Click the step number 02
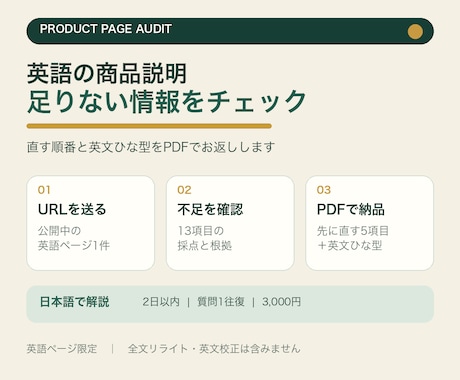 [x=184, y=190]
